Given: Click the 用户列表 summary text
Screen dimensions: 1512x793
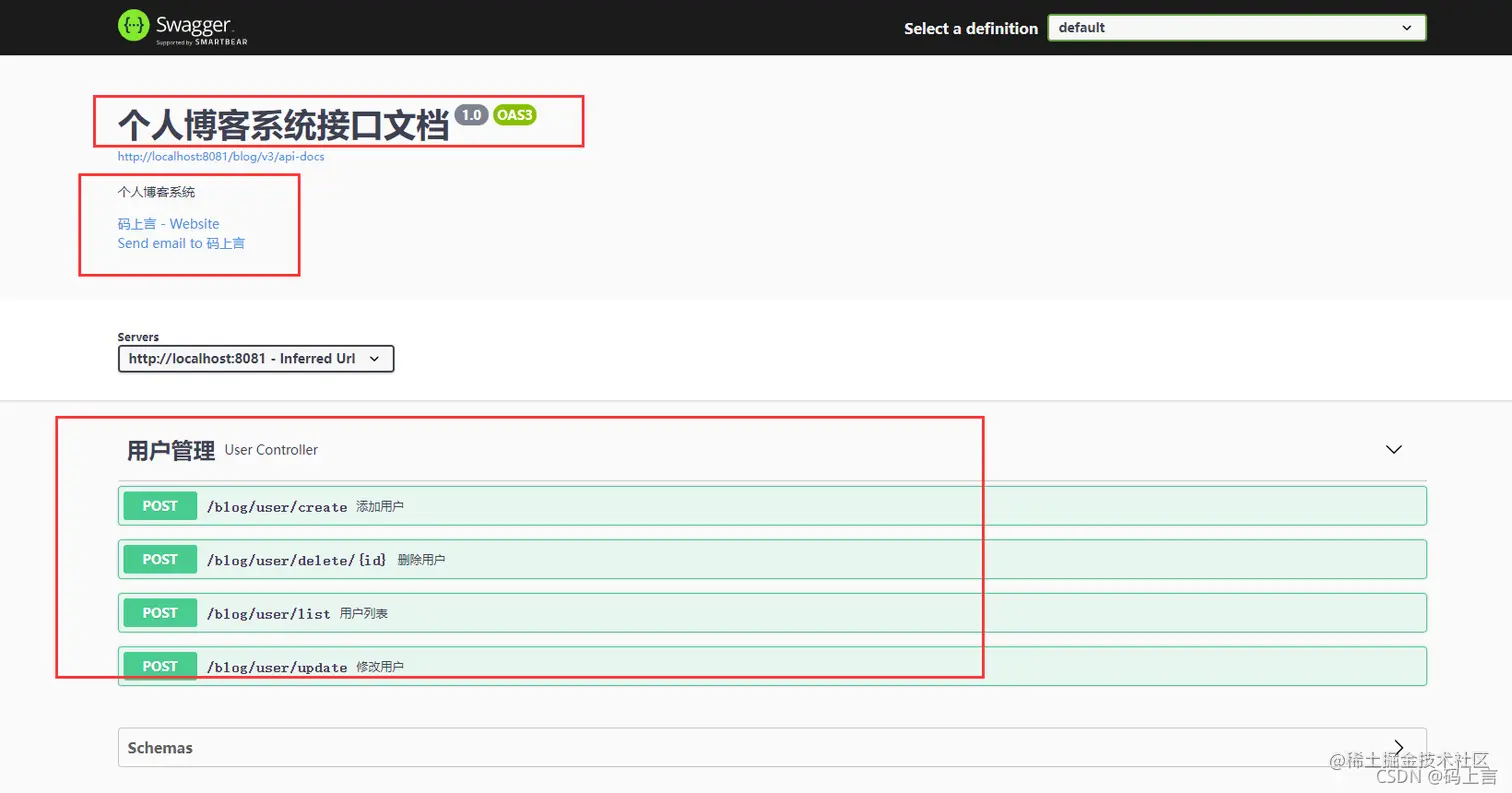Looking at the screenshot, I should click(364, 614).
